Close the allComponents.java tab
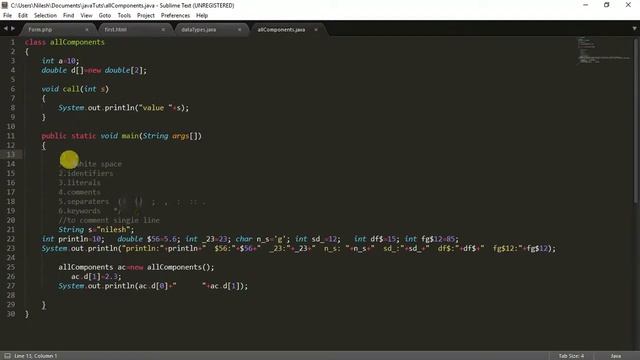This screenshot has height=360, width=640. click(x=316, y=30)
